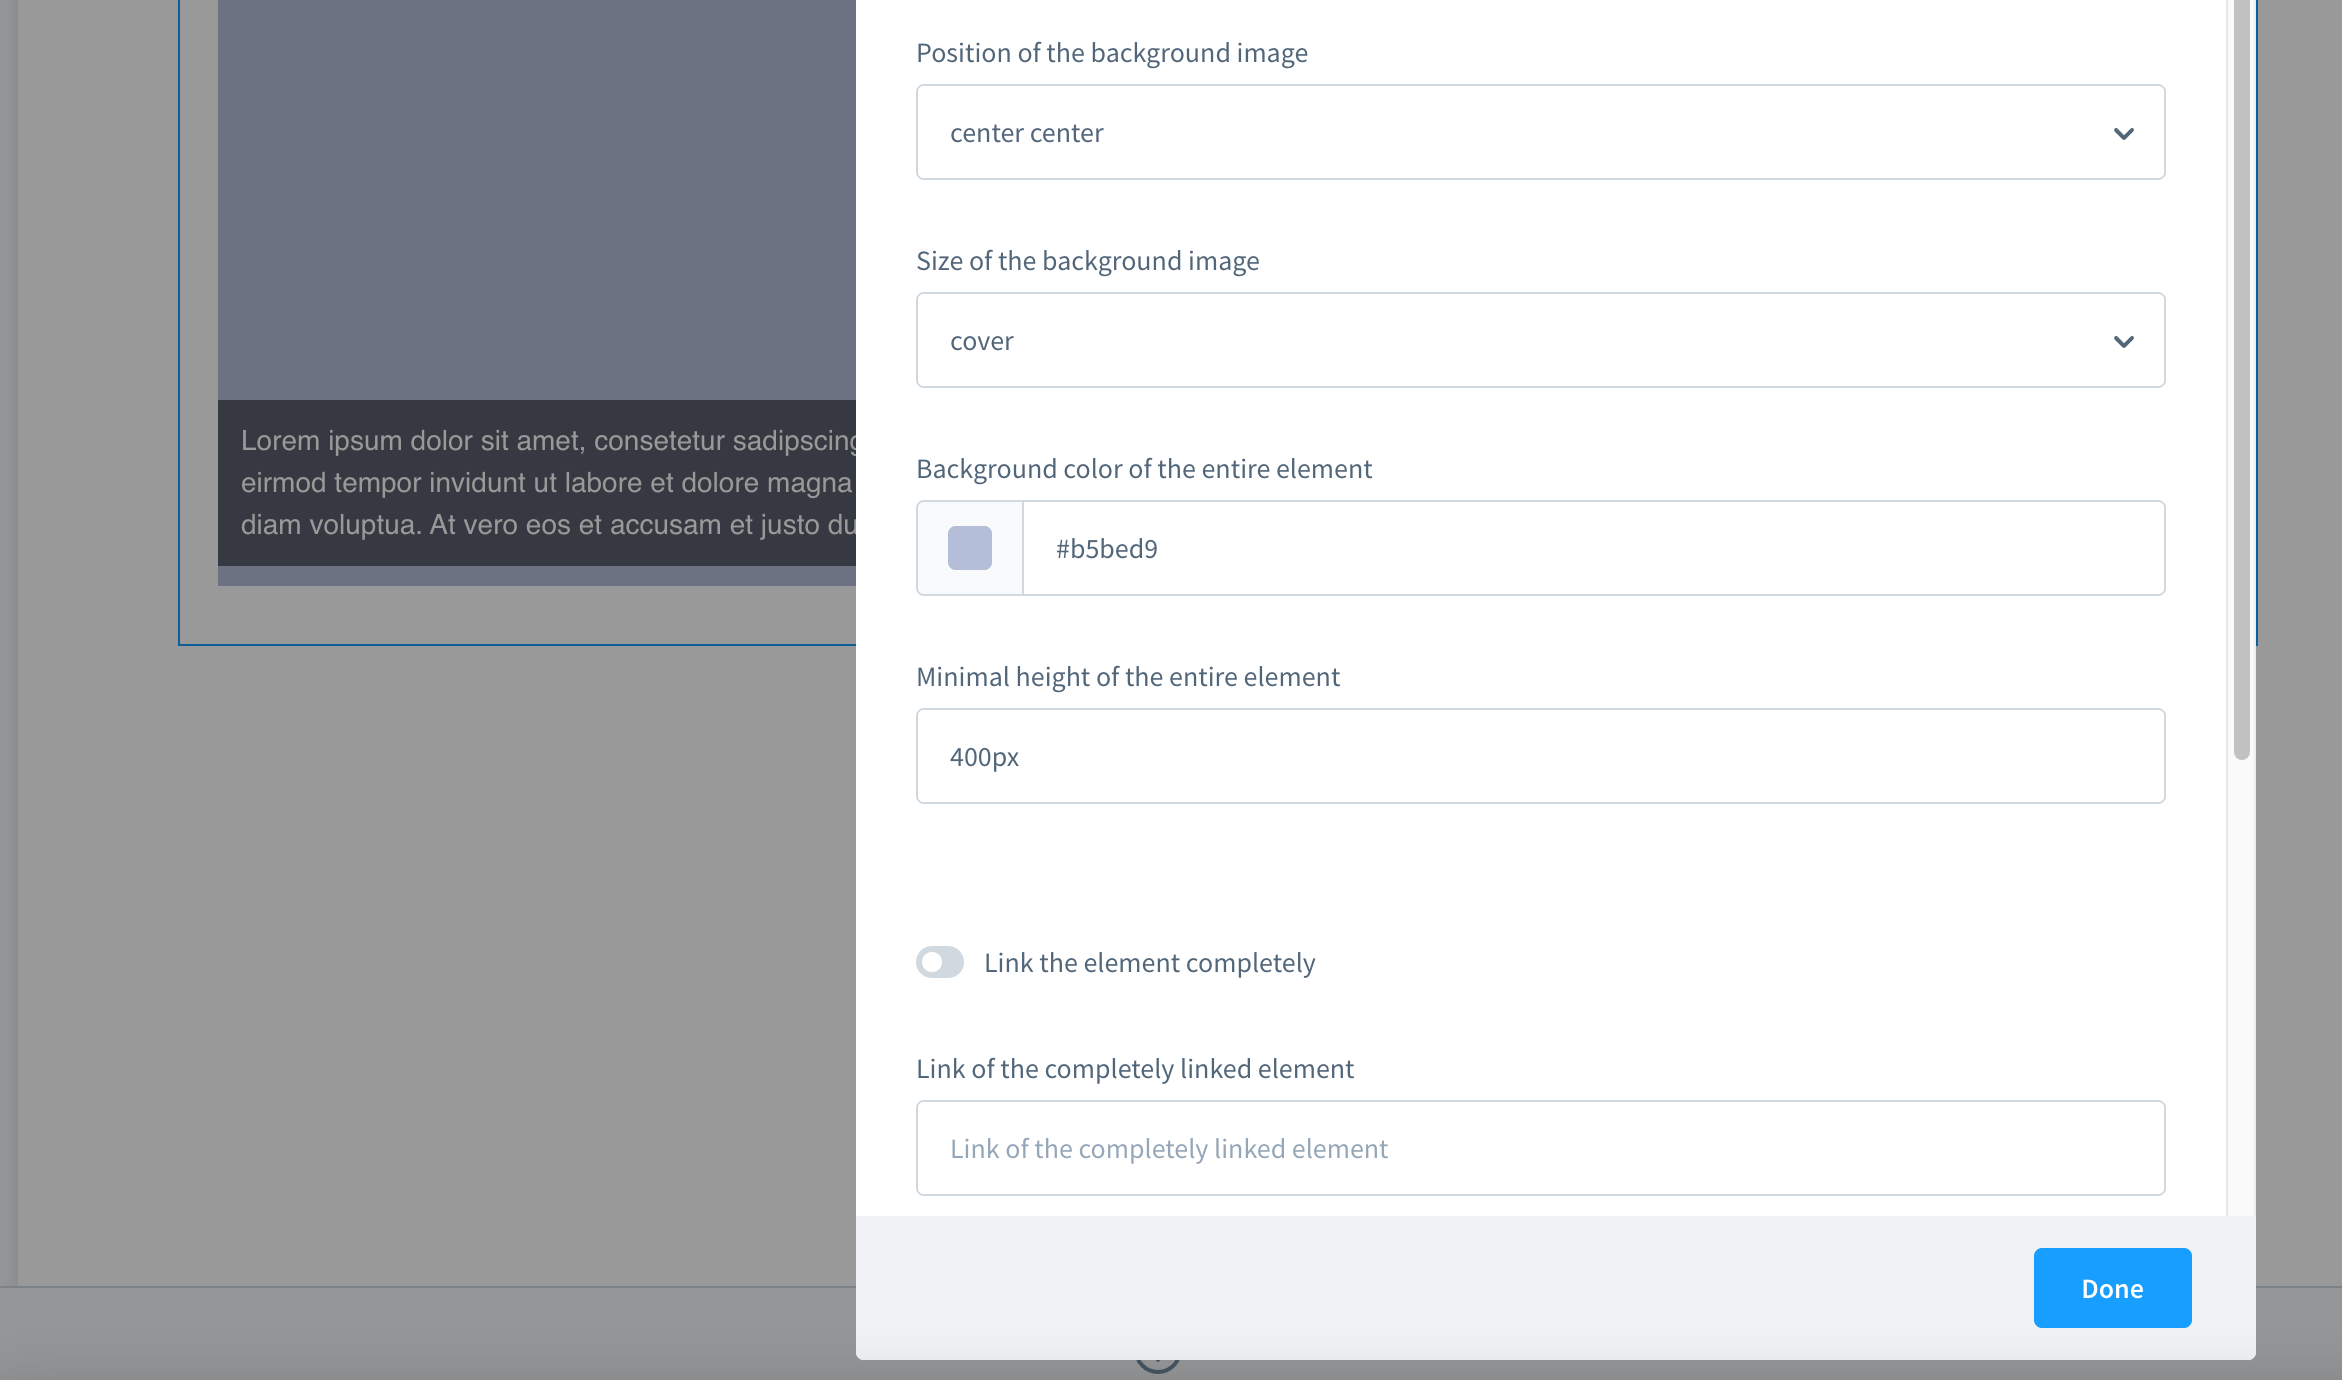The width and height of the screenshot is (2342, 1380).
Task: Expand the background image size dropdown
Action: 1540,340
